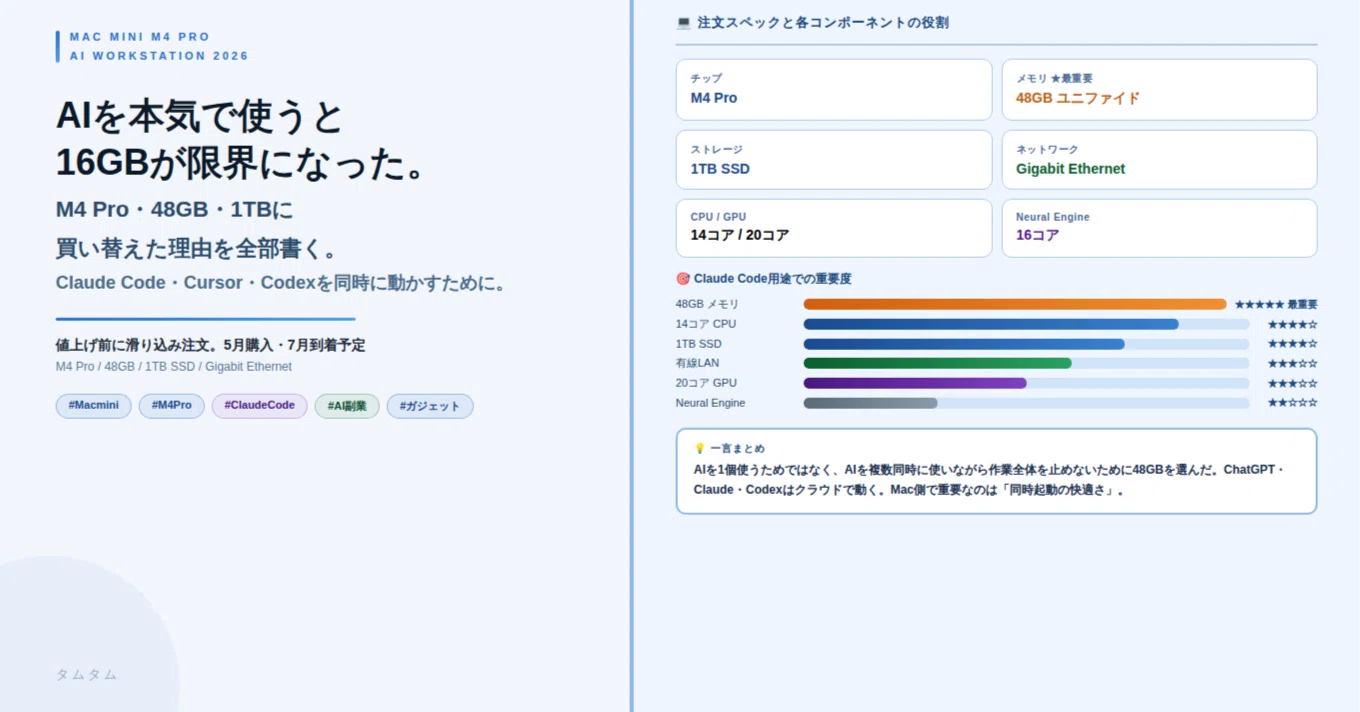
Task: Click the star rating in the 14コア CPU row
Action: 1292,324
